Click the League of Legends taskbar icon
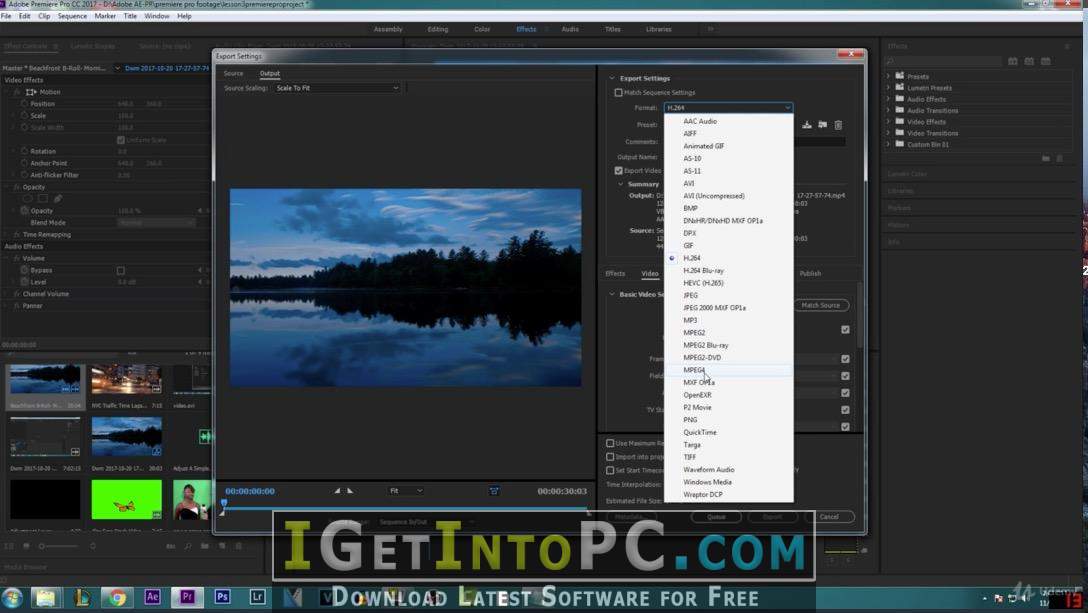Image resolution: width=1088 pixels, height=613 pixels. [82, 597]
